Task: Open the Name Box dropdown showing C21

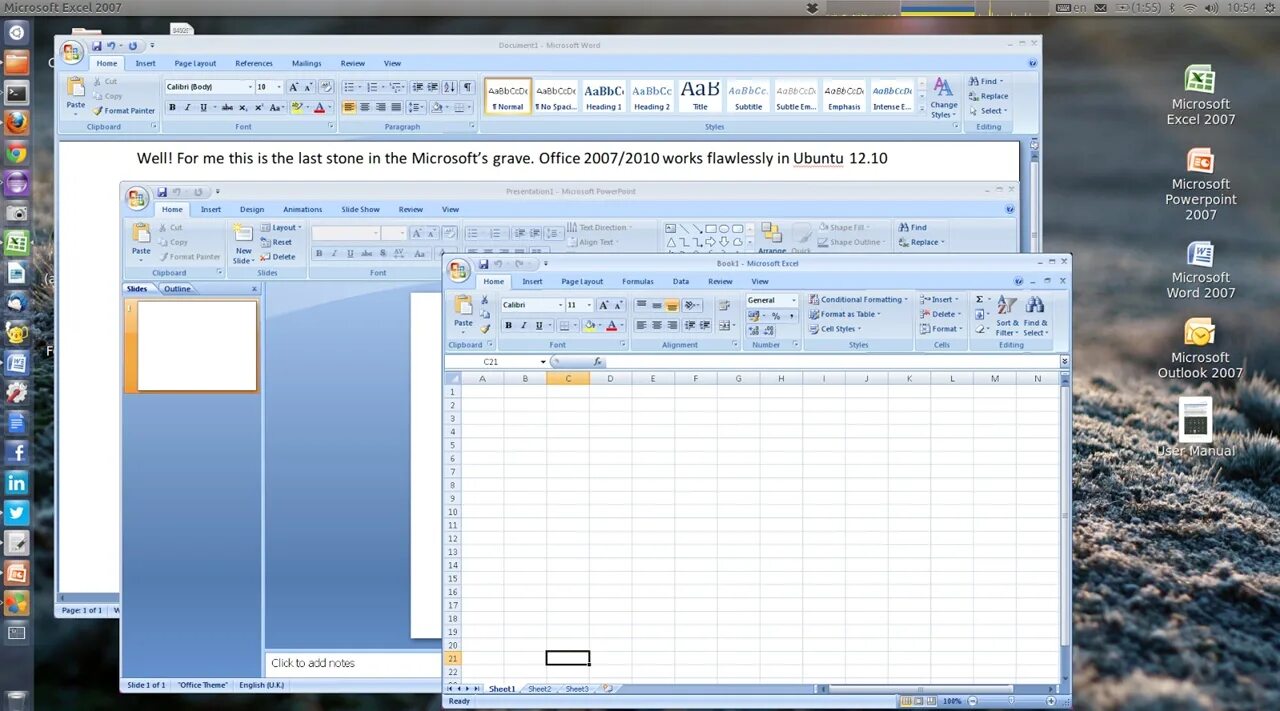Action: [x=543, y=362]
